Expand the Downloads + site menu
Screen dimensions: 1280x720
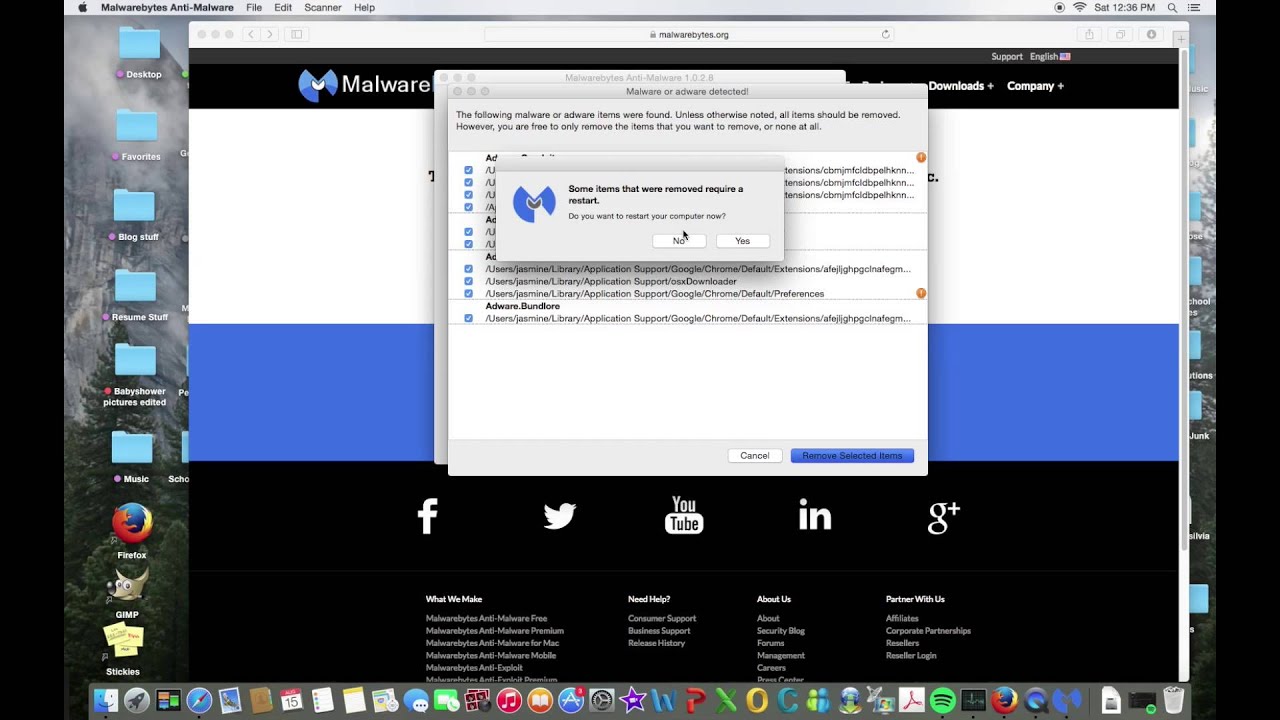click(961, 86)
